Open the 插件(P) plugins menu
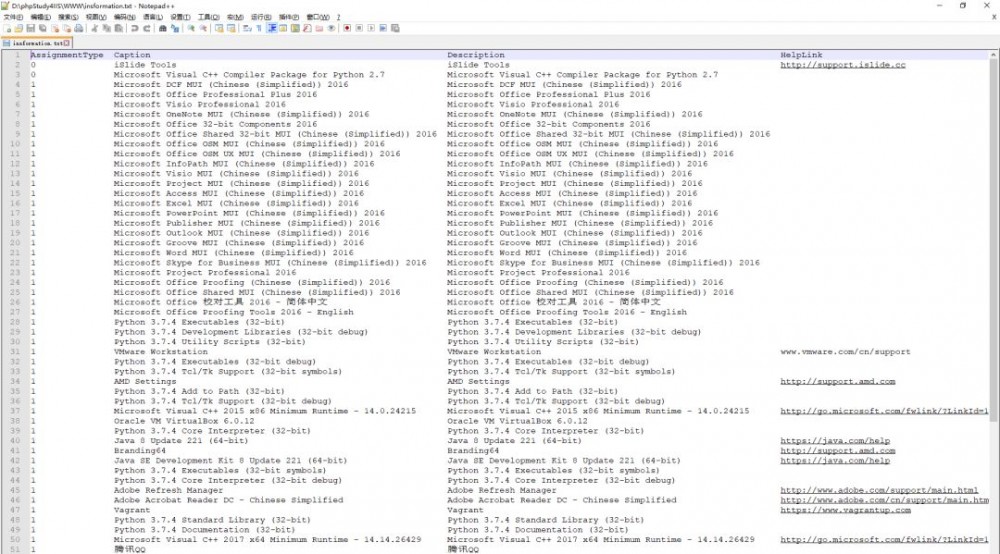The image size is (1000, 554). [289, 17]
